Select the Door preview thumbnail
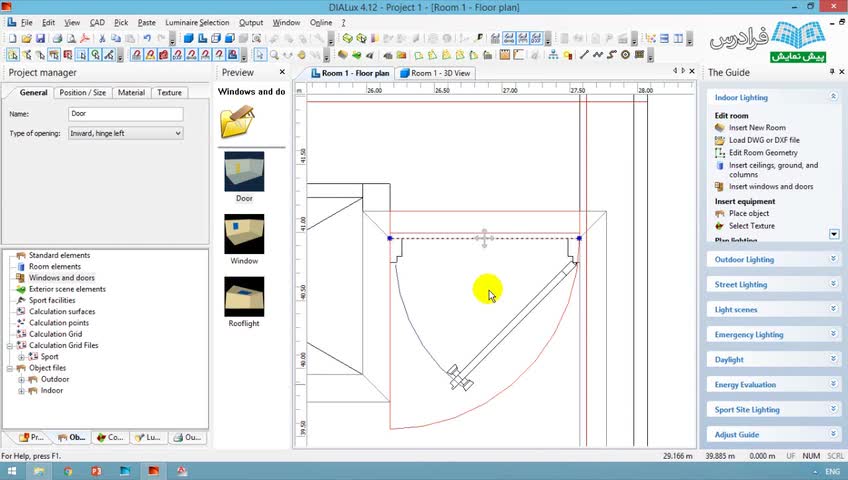848x480 pixels. pos(244,171)
